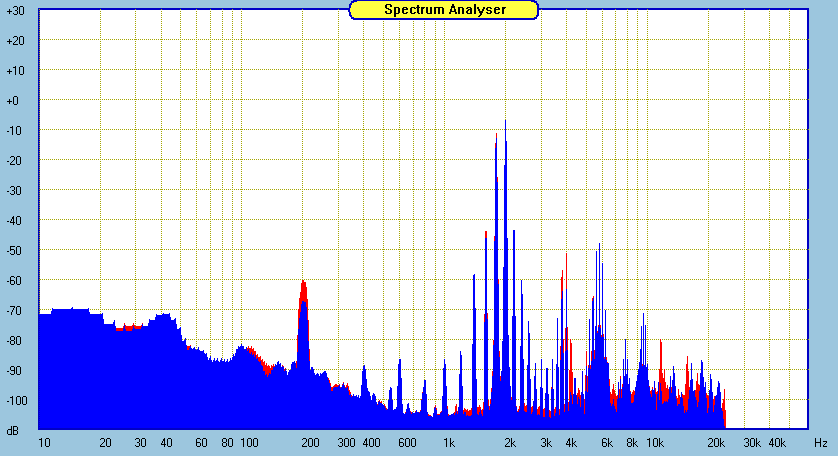
Task: Select the 30k frequency axis label
Action: pos(752,442)
